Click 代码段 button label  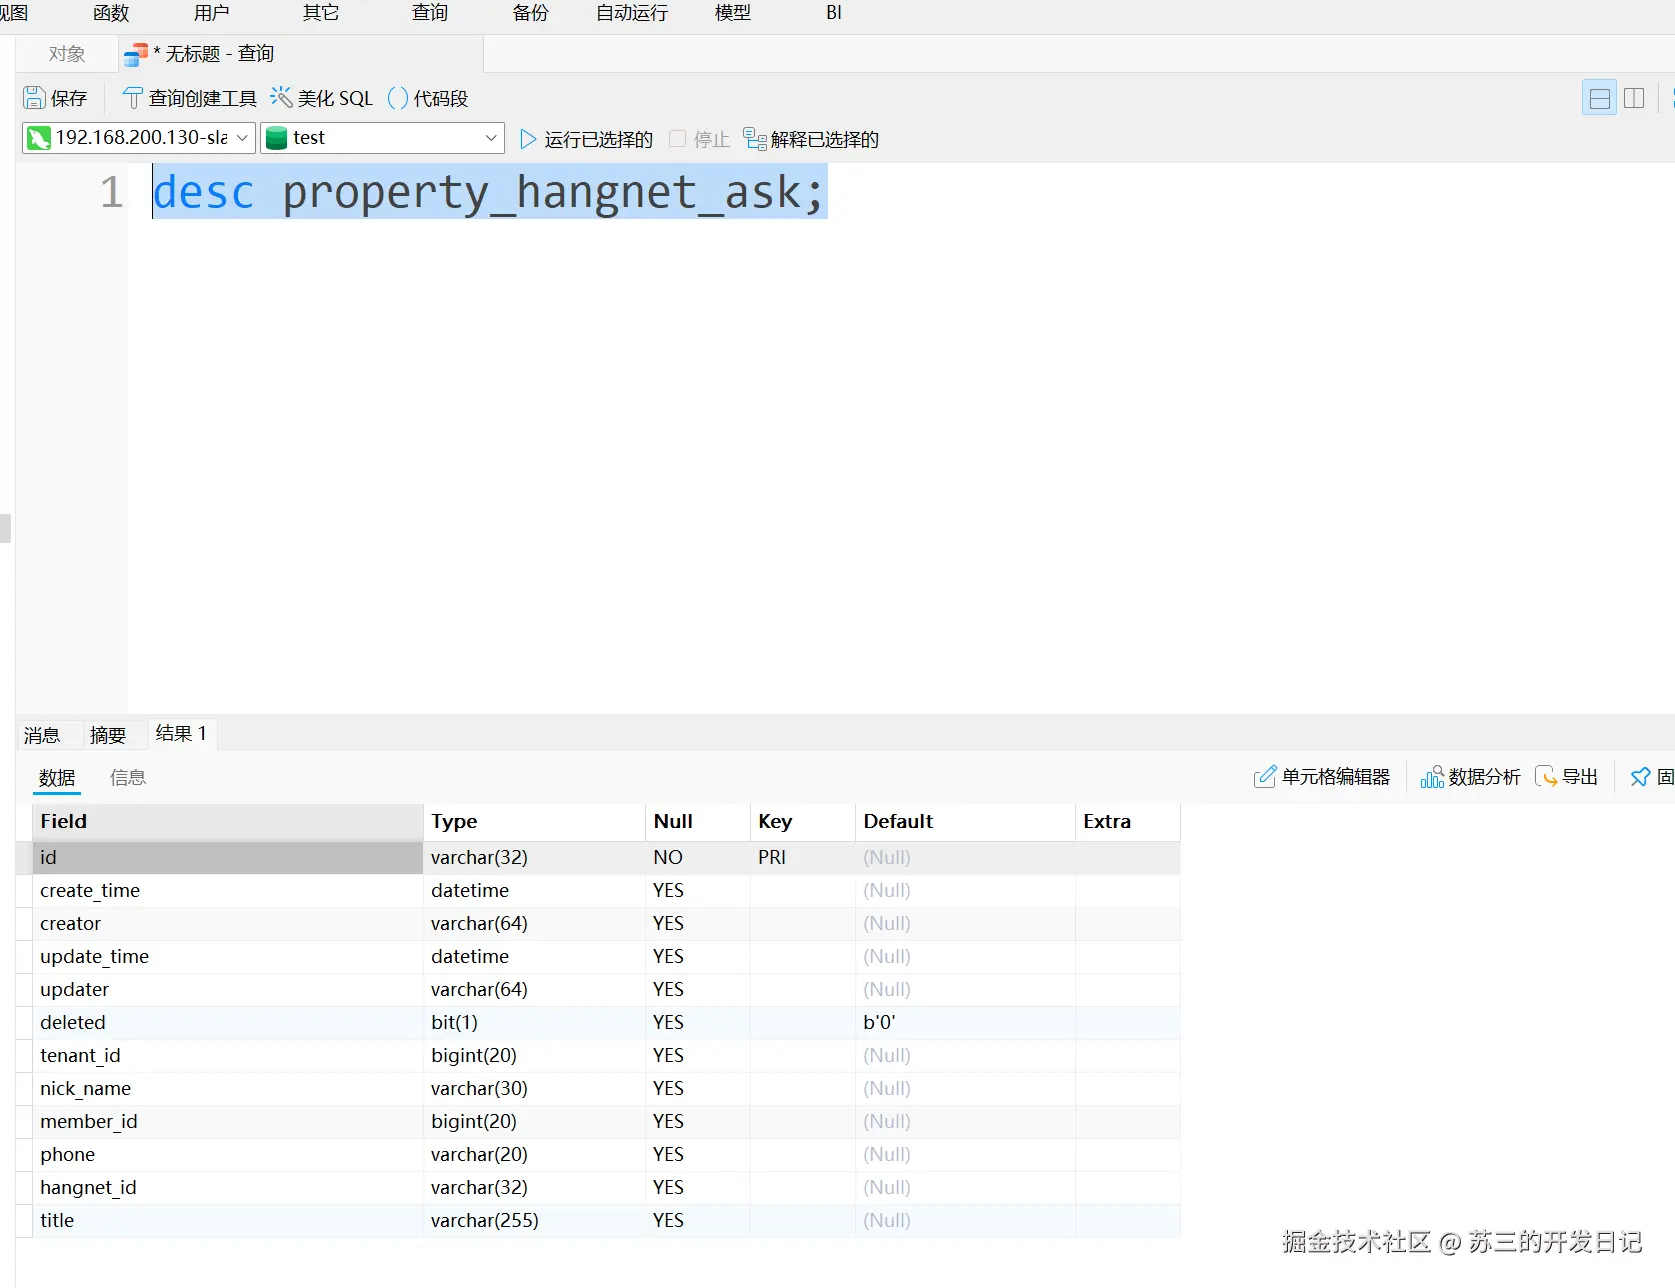point(441,98)
